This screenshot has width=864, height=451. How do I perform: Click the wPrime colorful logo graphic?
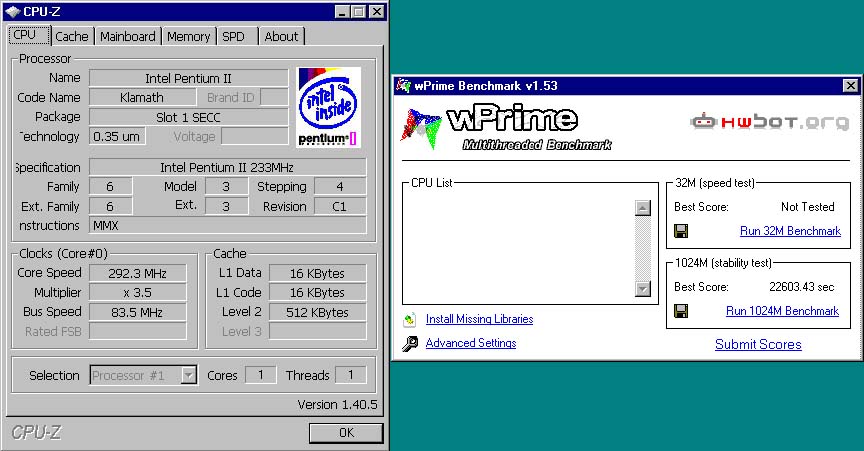421,128
